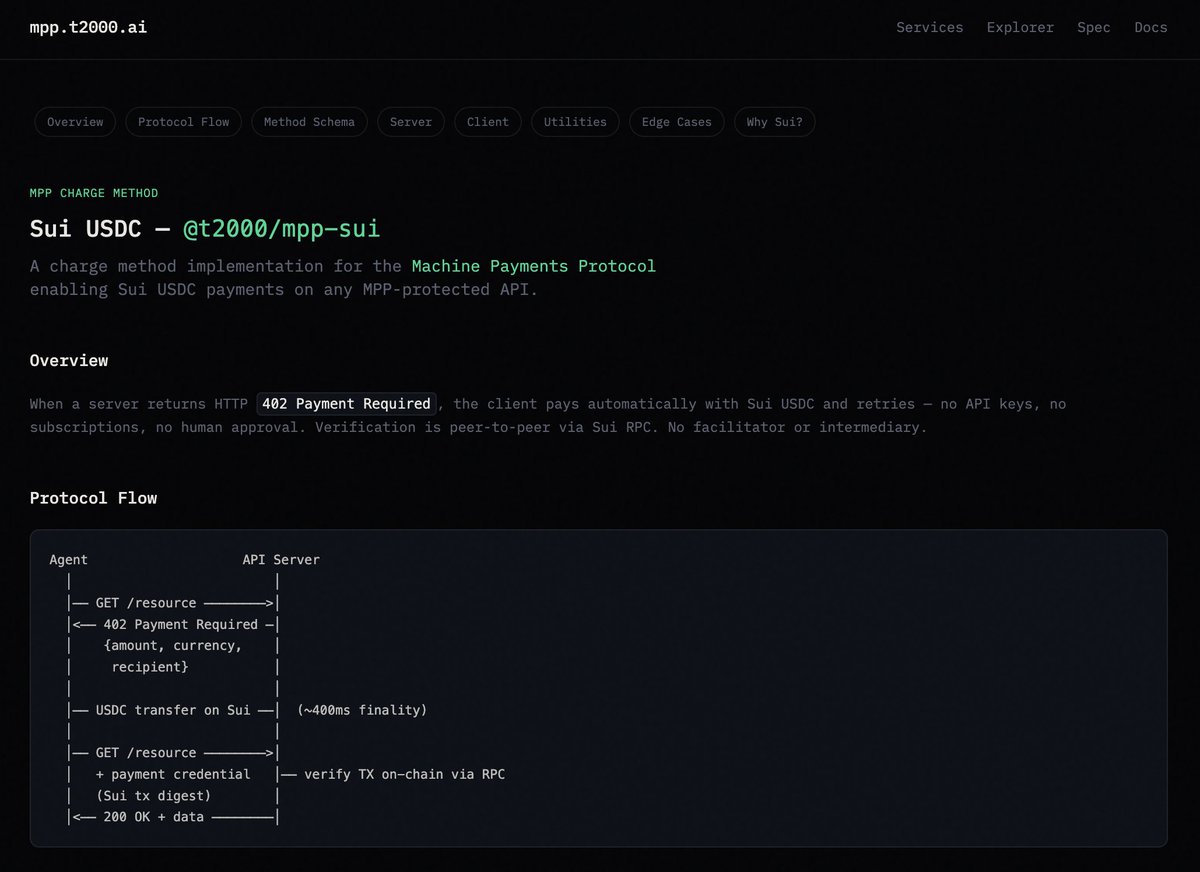Viewport: 1200px width, 872px height.
Task: Click the Protocol Flow section heading
Action: (x=93, y=498)
